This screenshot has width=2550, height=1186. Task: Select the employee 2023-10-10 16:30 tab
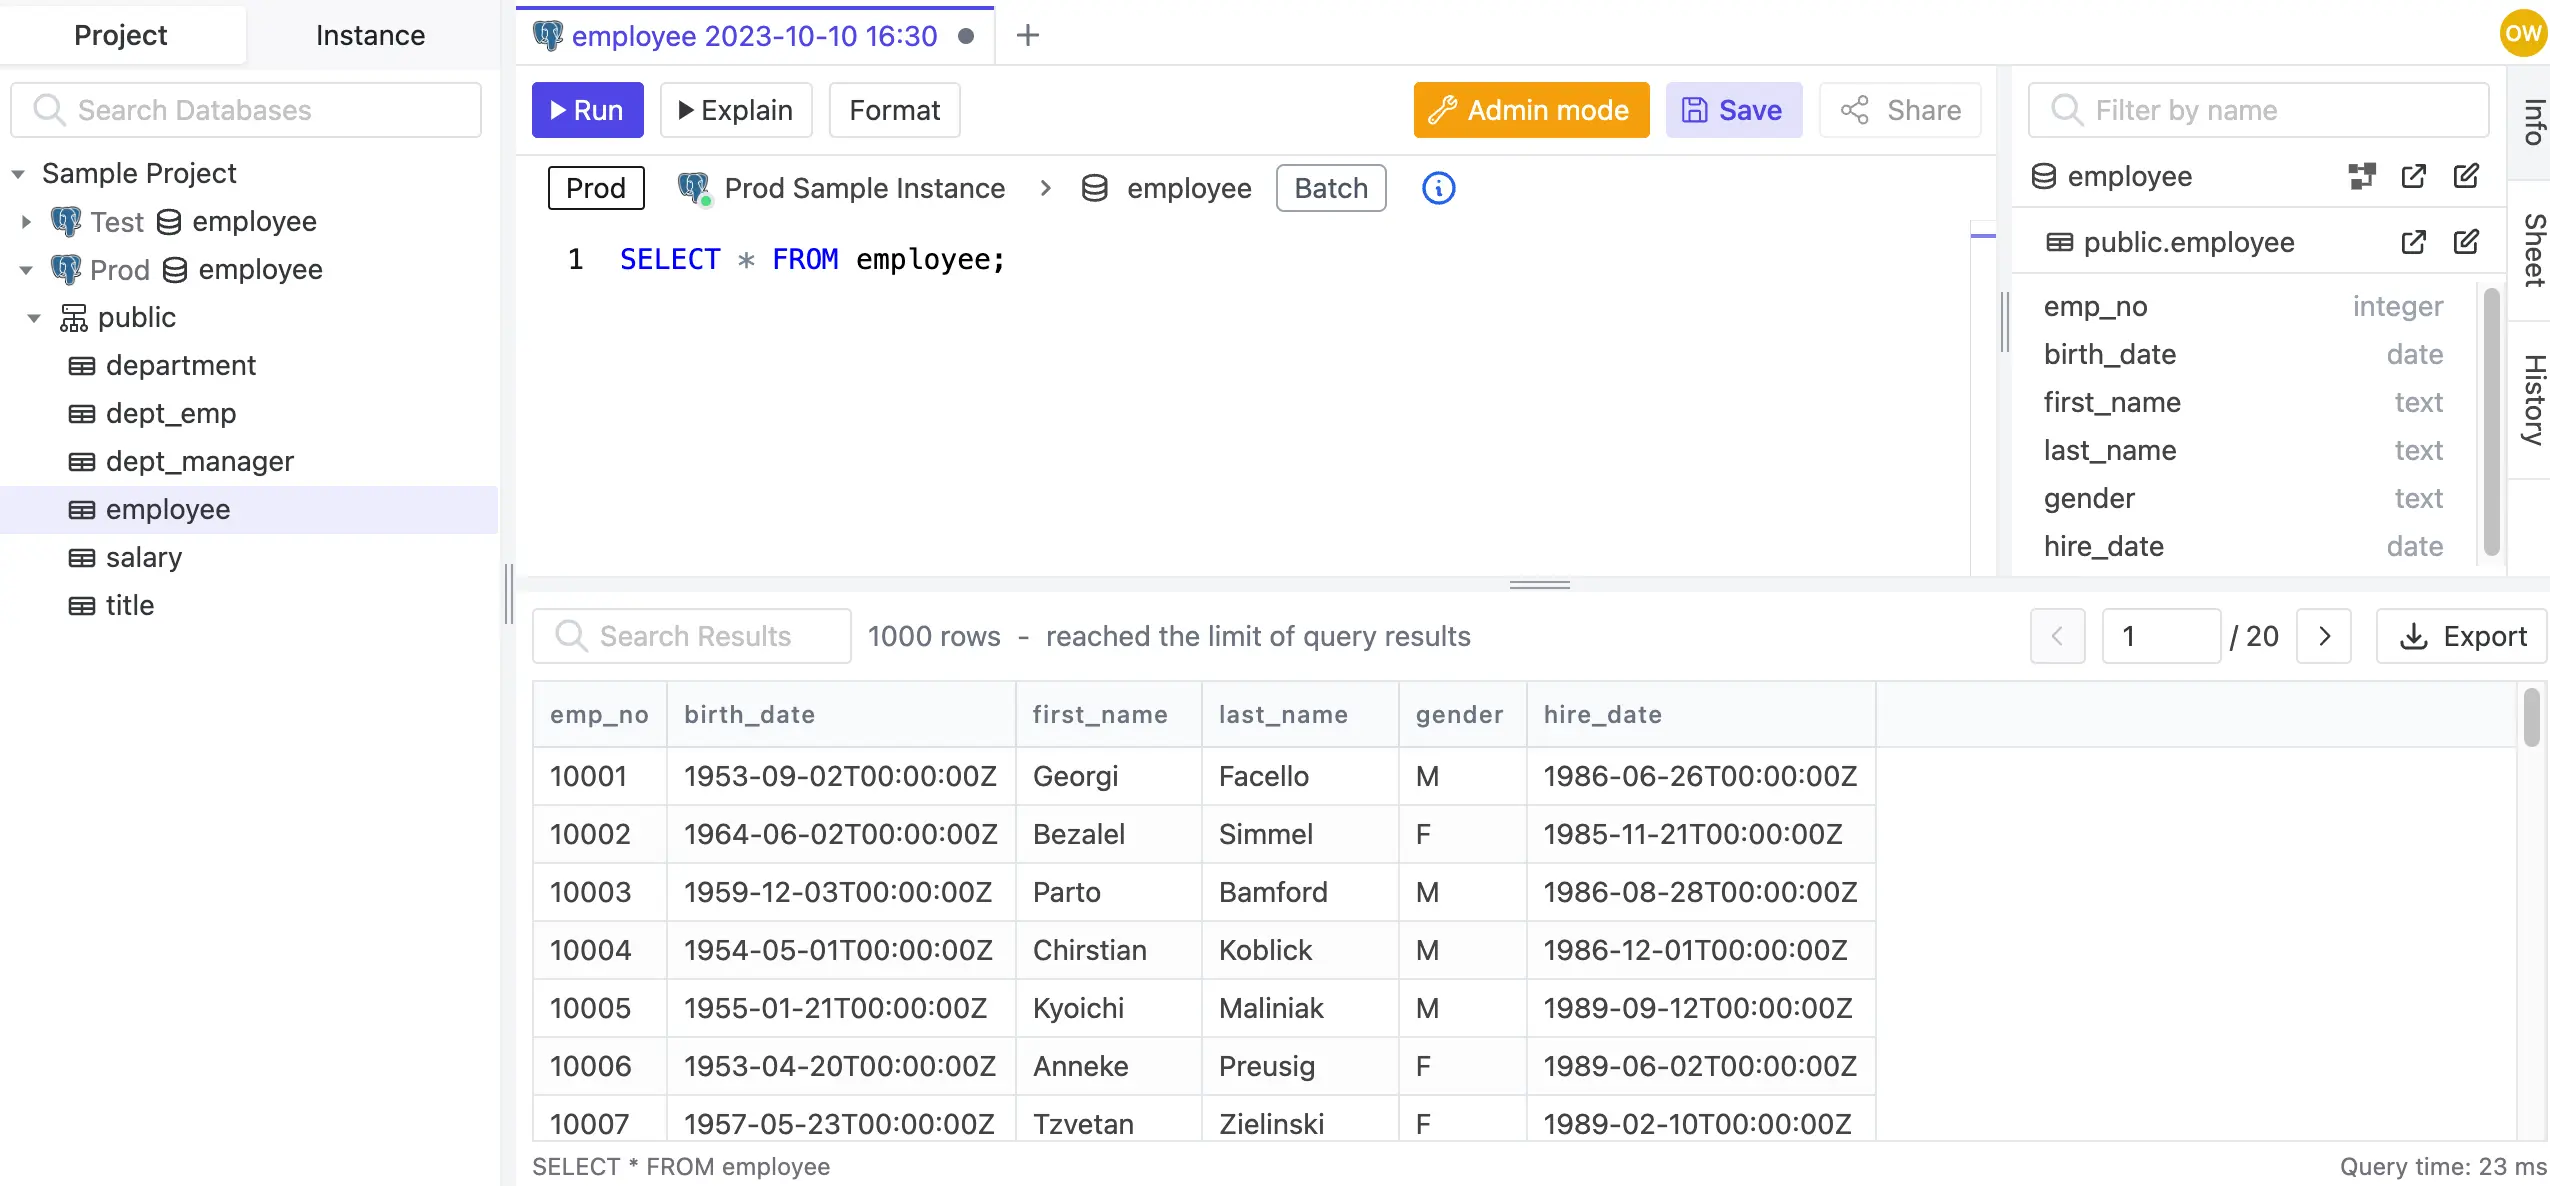coord(754,36)
